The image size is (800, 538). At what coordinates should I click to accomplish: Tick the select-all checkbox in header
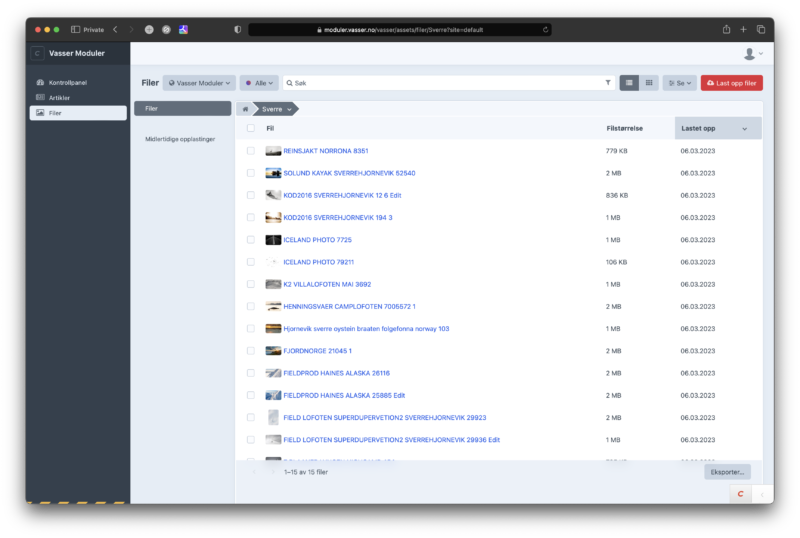click(251, 128)
